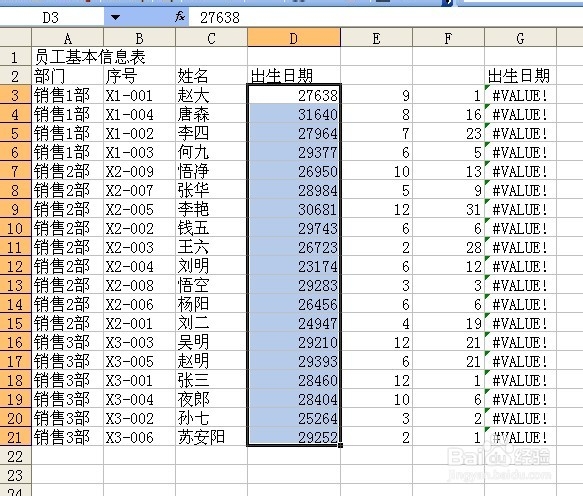This screenshot has height=496, width=583.
Task: Click column F cell 31 in row 9
Action: pyautogui.click(x=448, y=209)
